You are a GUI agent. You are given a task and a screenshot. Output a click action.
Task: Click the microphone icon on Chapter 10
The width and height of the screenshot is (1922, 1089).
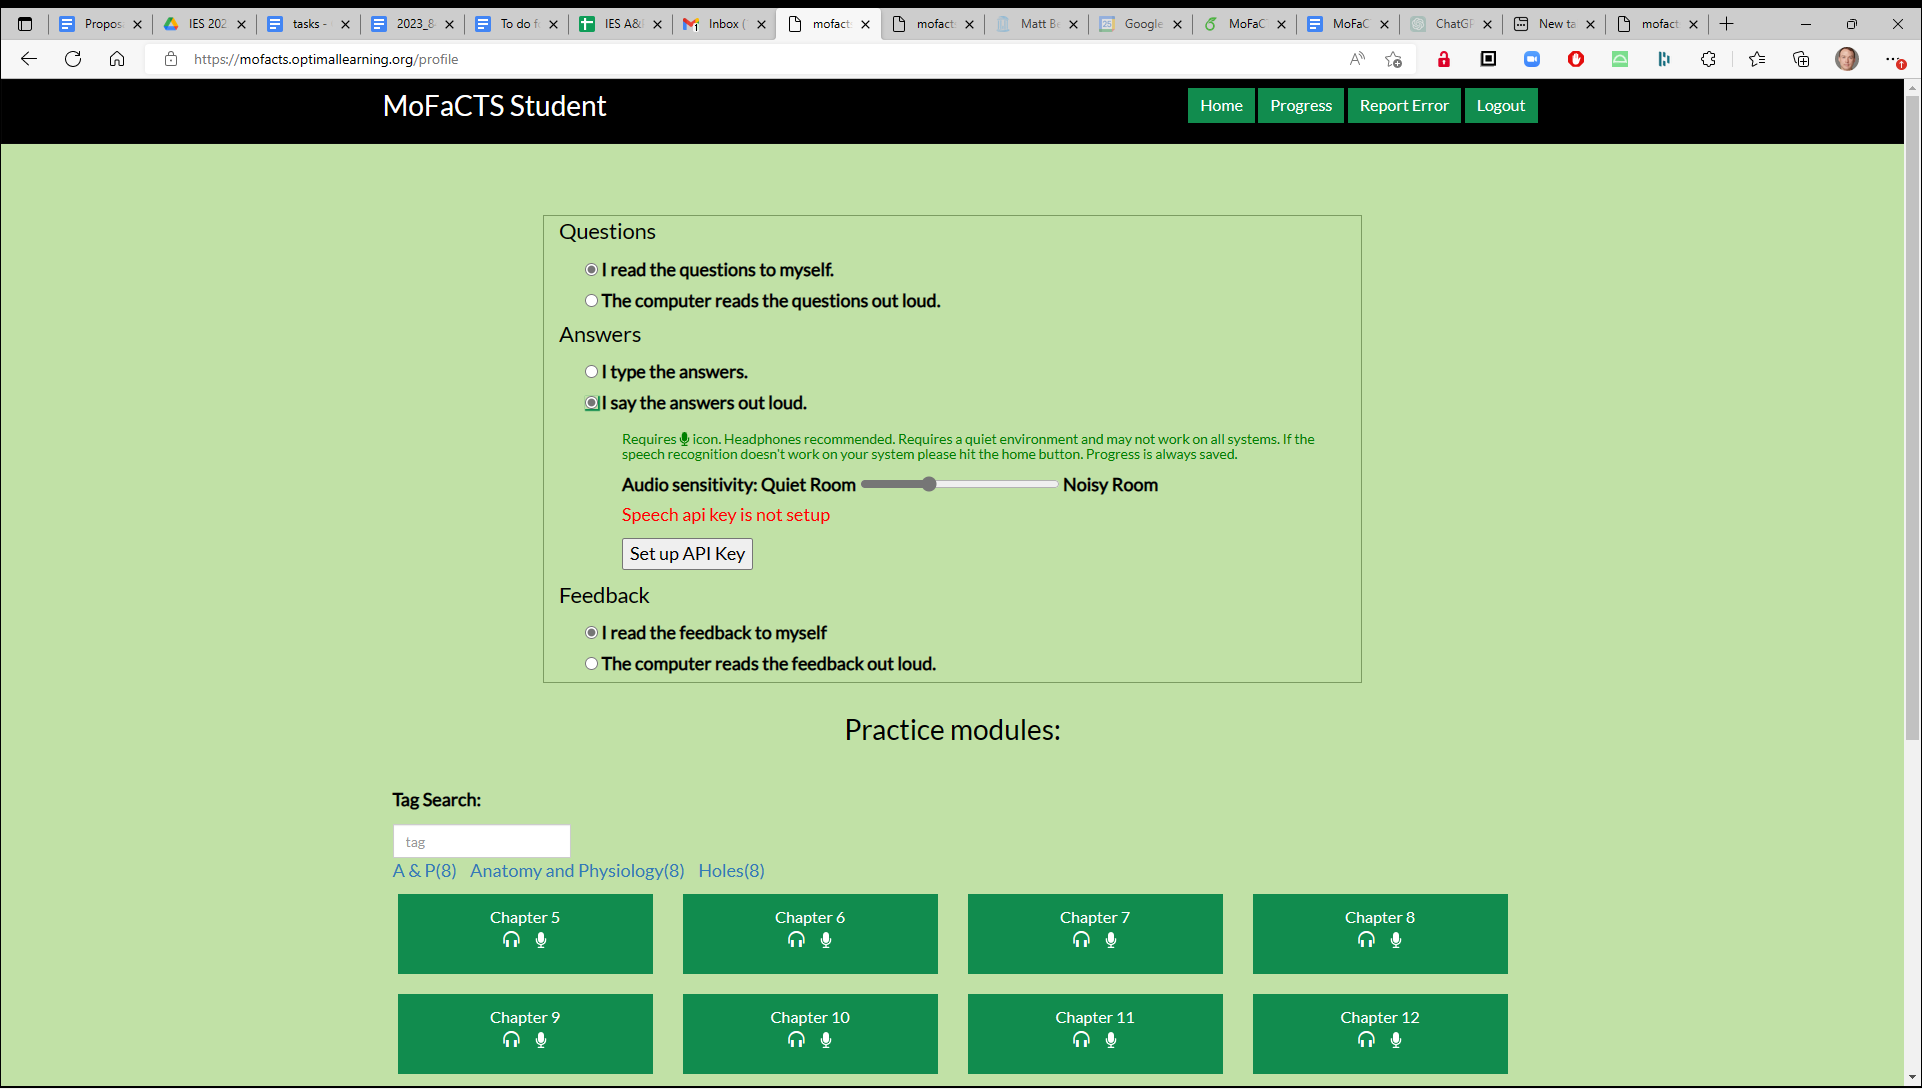coord(826,1039)
